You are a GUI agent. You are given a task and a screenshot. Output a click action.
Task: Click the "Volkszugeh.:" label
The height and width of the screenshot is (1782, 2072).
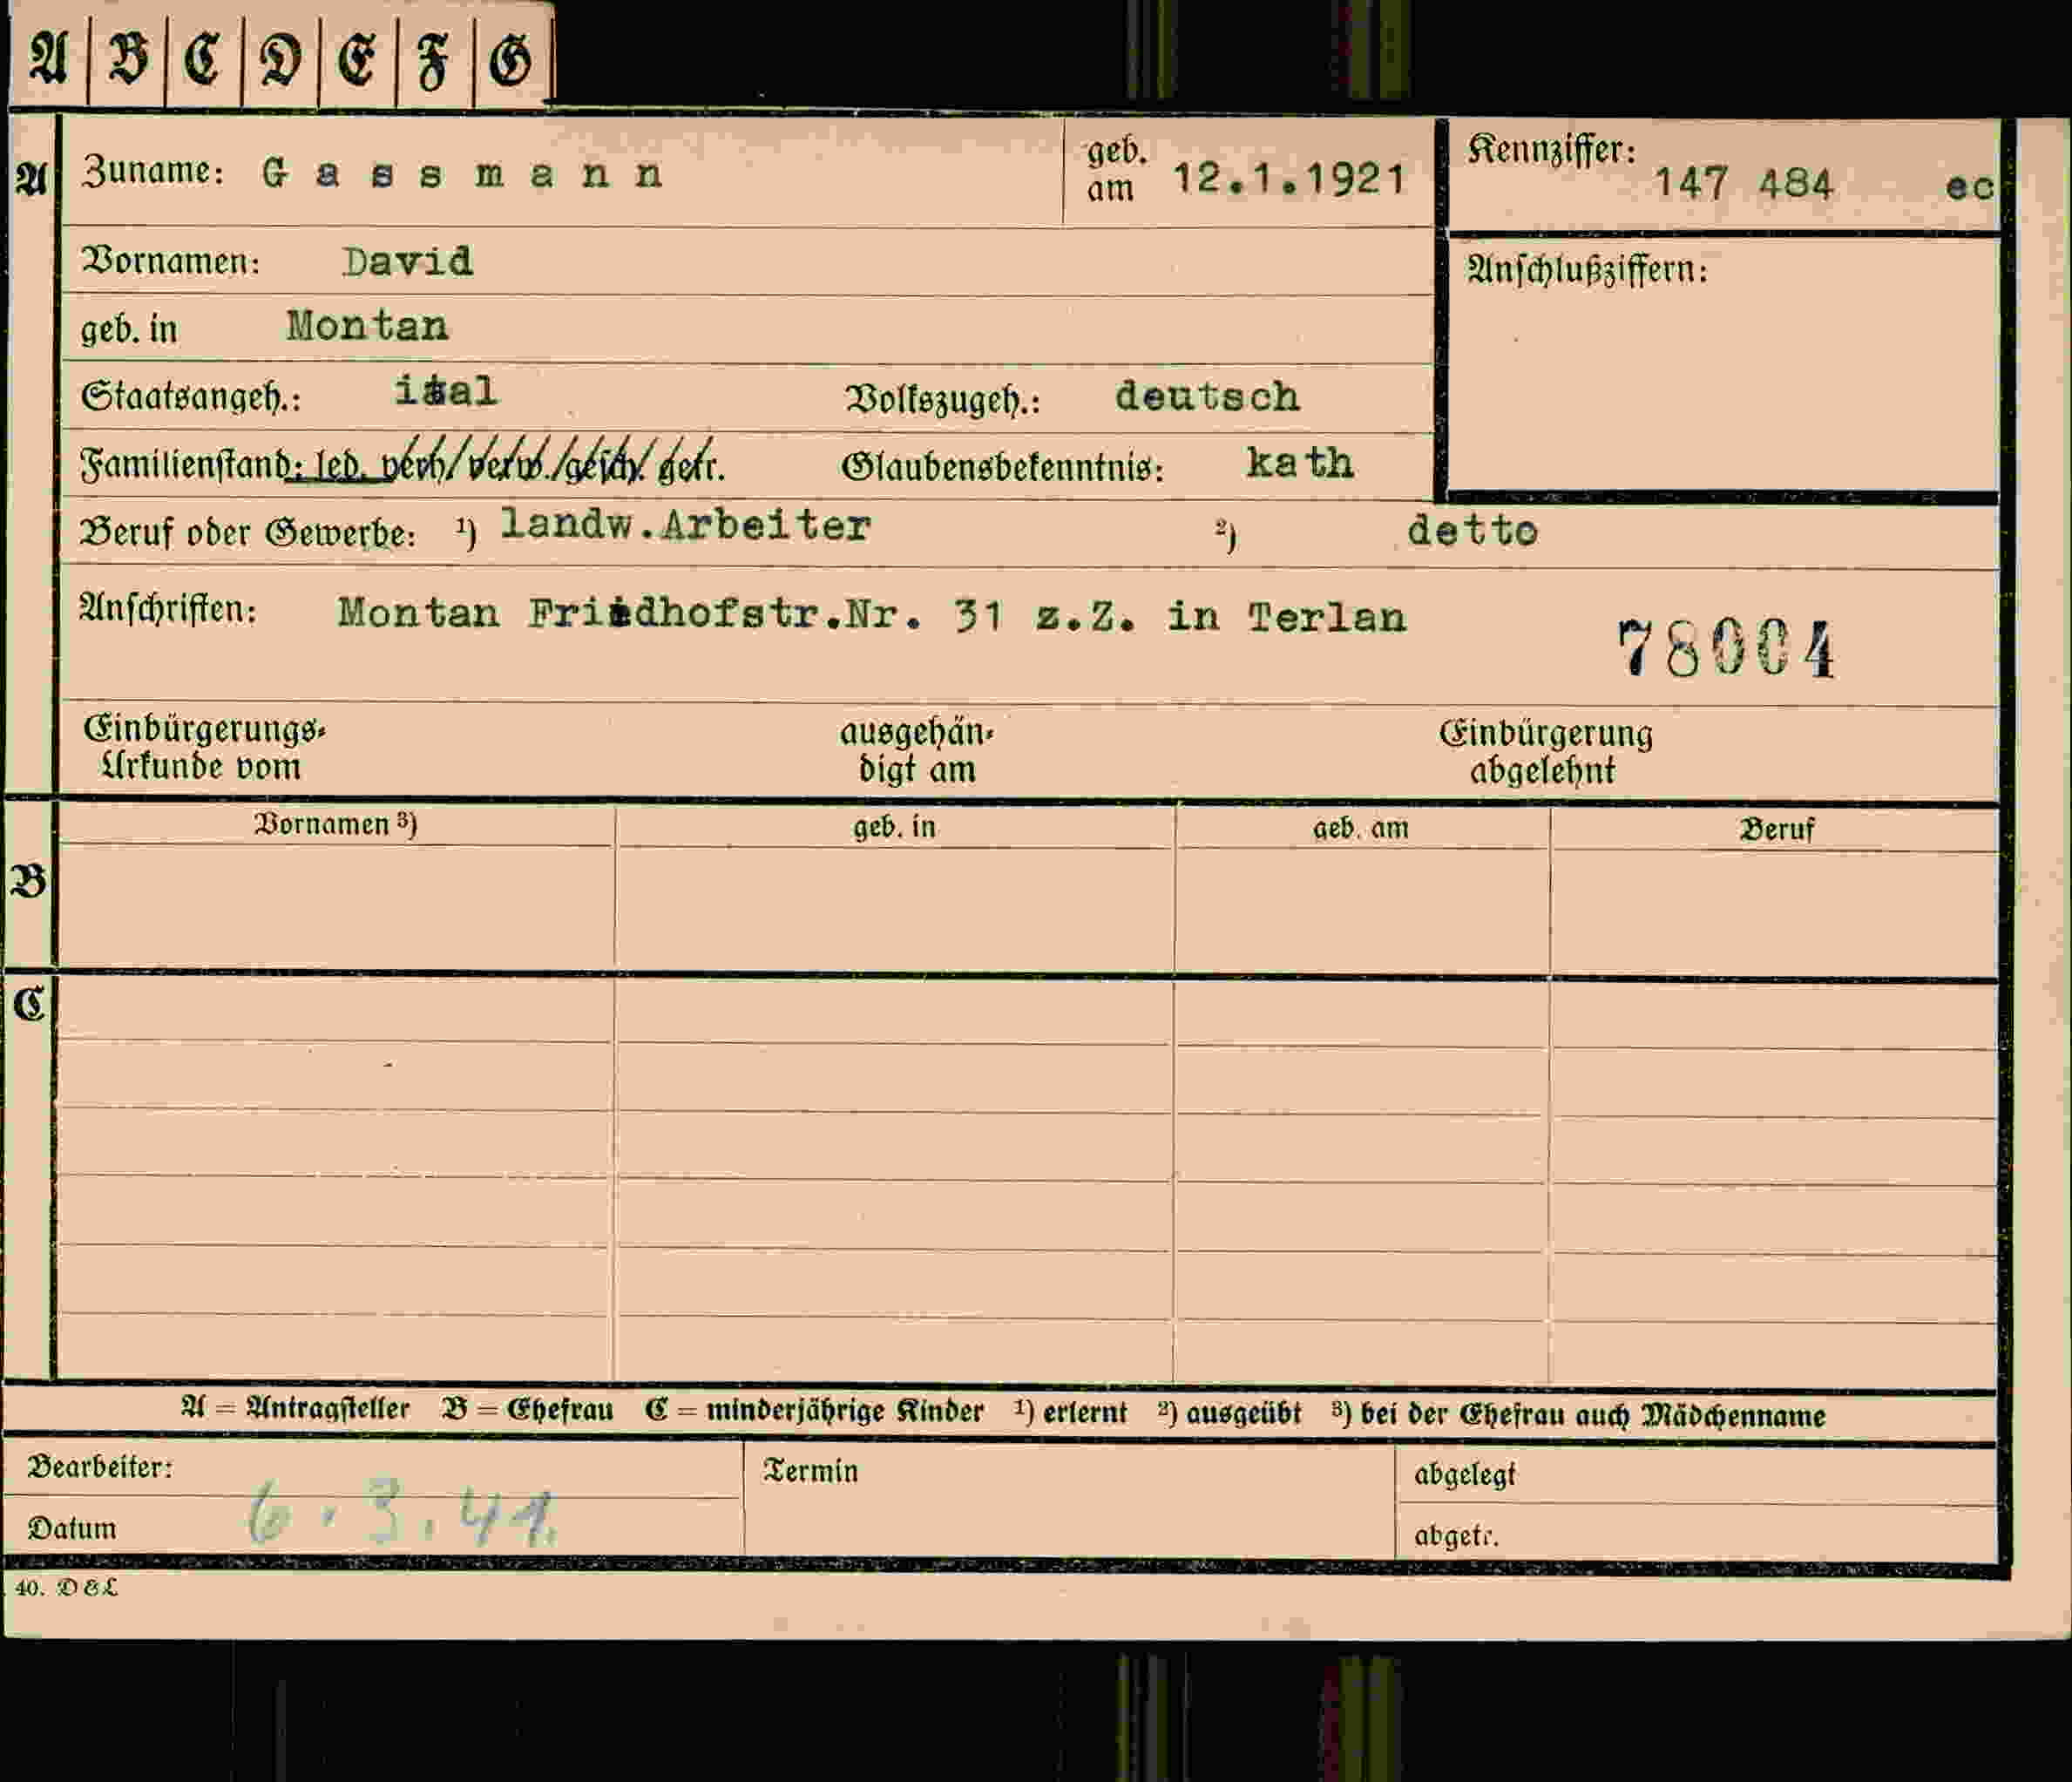tap(942, 400)
